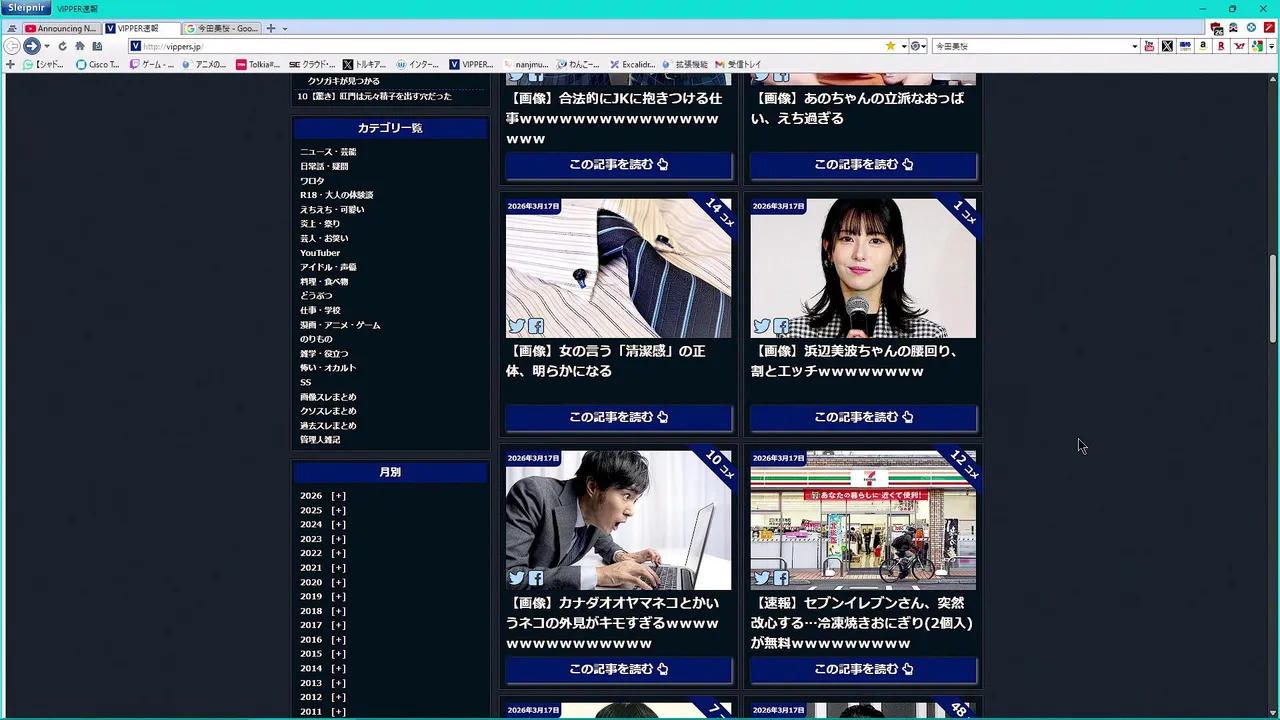
Task: Open the necktie article thumbnail
Action: pos(618,268)
